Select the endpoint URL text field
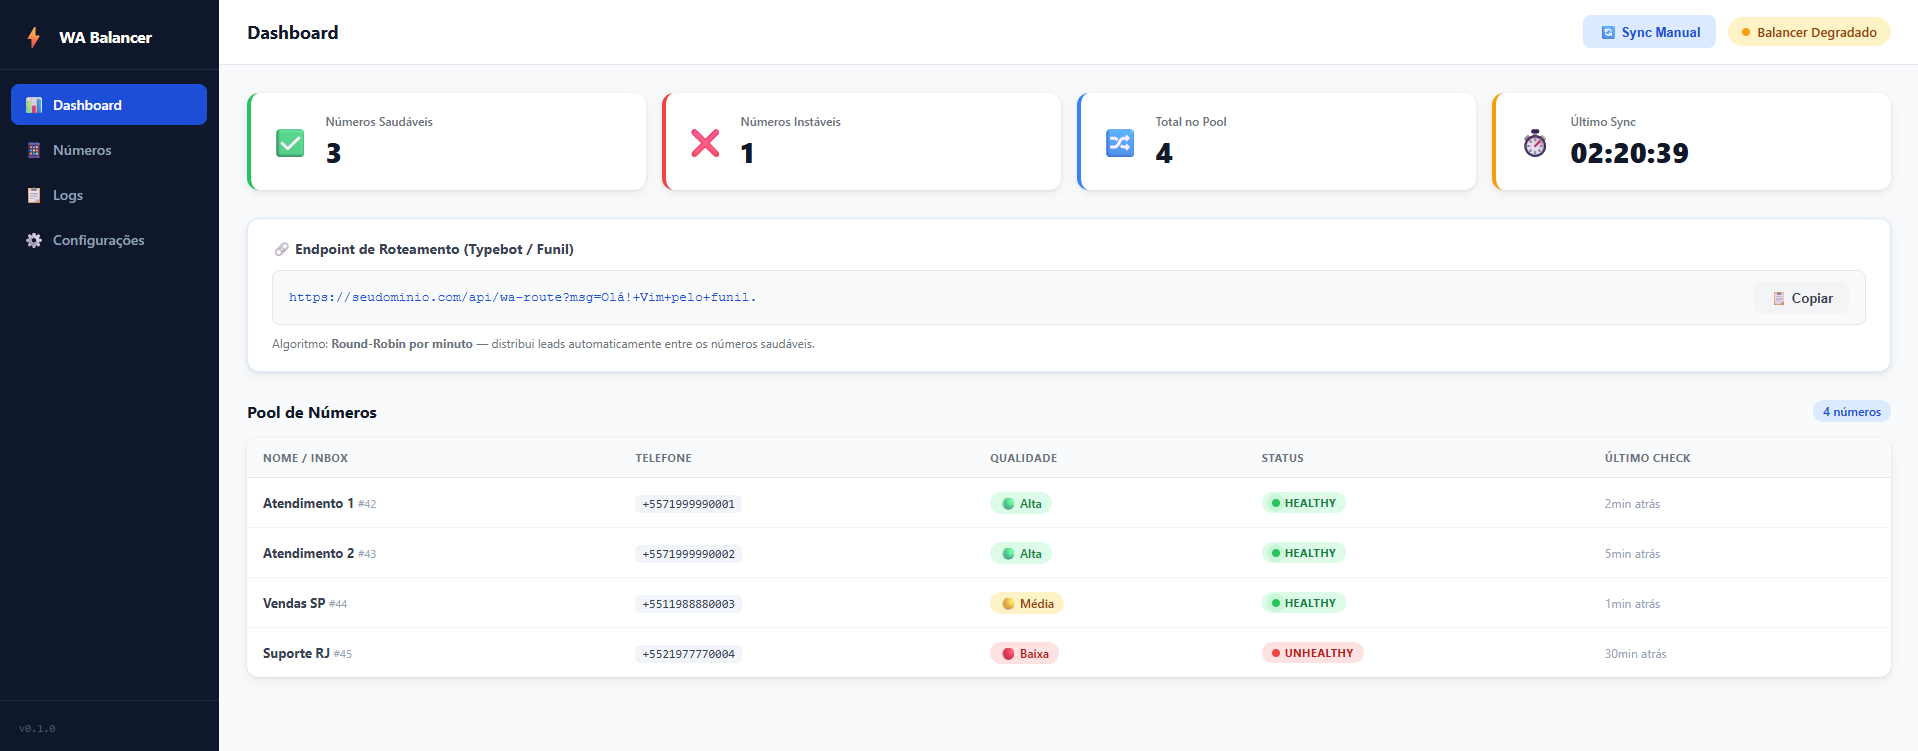This screenshot has width=1918, height=751. point(1000,298)
